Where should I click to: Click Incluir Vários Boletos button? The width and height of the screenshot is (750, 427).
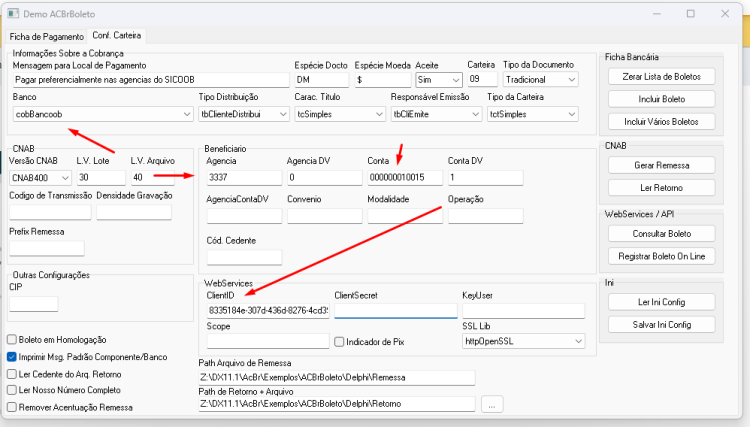point(662,121)
